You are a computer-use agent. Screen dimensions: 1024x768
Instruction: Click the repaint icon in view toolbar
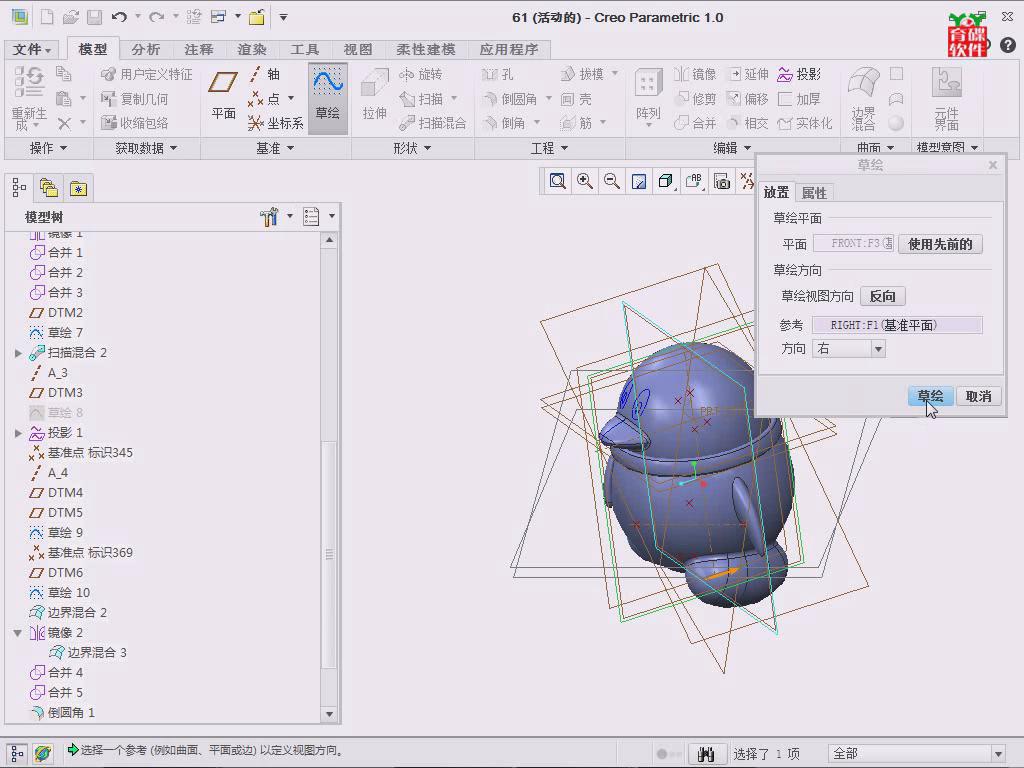[x=639, y=182]
